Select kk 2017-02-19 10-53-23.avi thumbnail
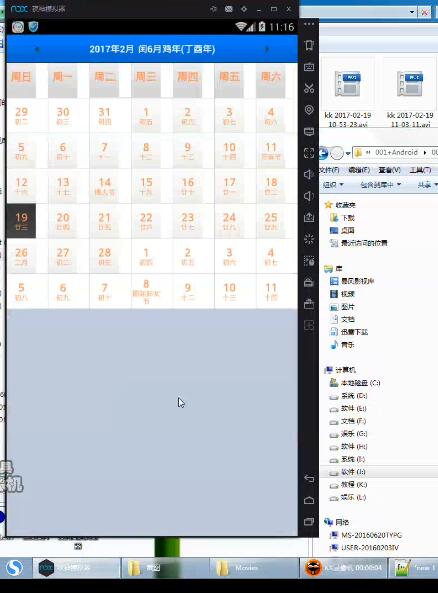The height and width of the screenshot is (593, 438). (x=348, y=93)
